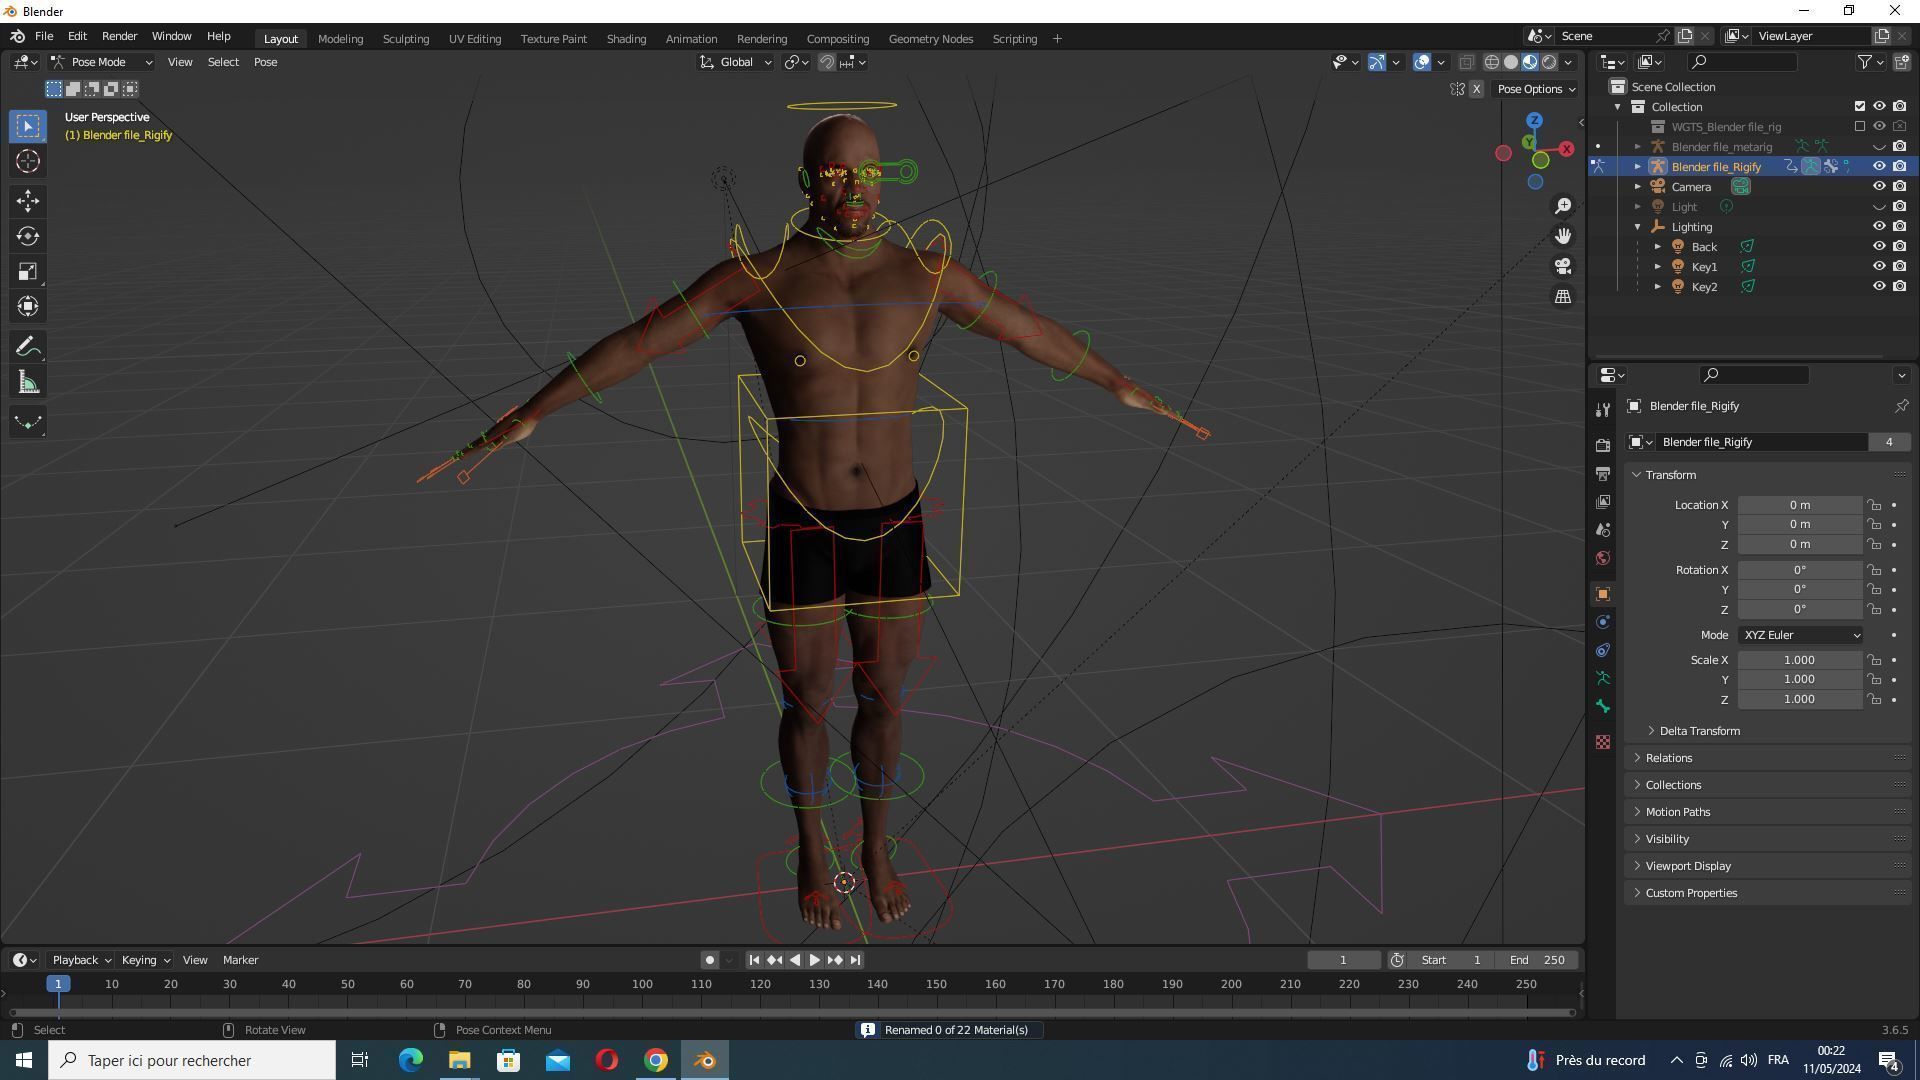Open Marker menu in timeline
The image size is (1920, 1080).
tap(240, 960)
